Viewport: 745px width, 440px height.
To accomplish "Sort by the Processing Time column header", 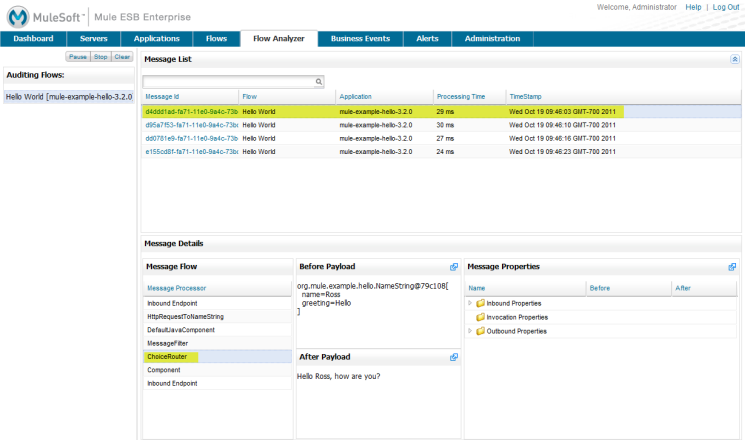I will [x=462, y=97].
